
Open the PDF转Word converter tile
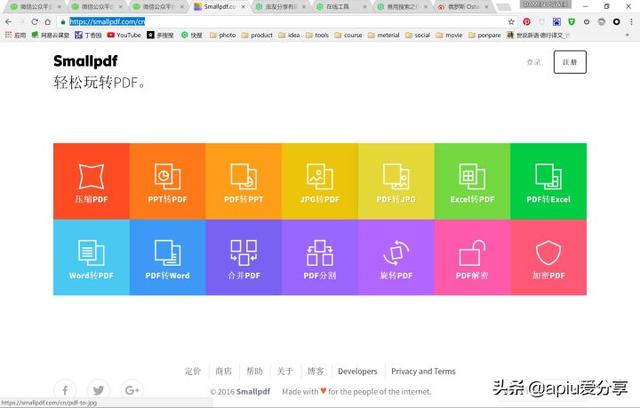(x=167, y=257)
